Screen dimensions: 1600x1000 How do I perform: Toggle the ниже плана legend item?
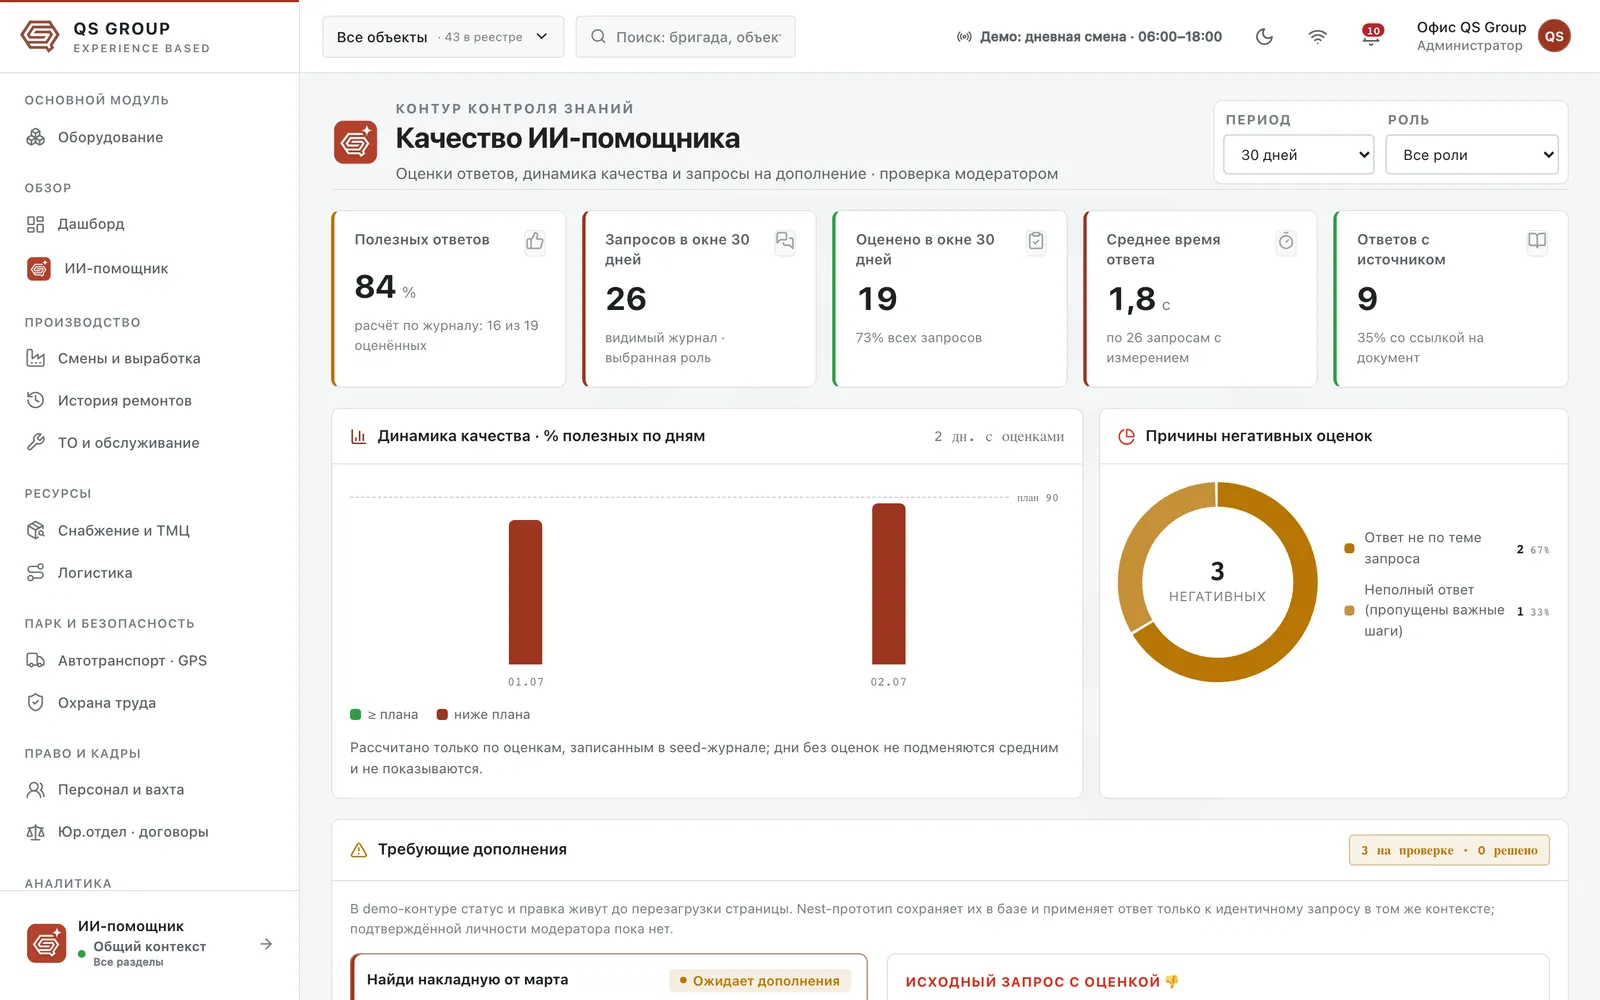[483, 714]
